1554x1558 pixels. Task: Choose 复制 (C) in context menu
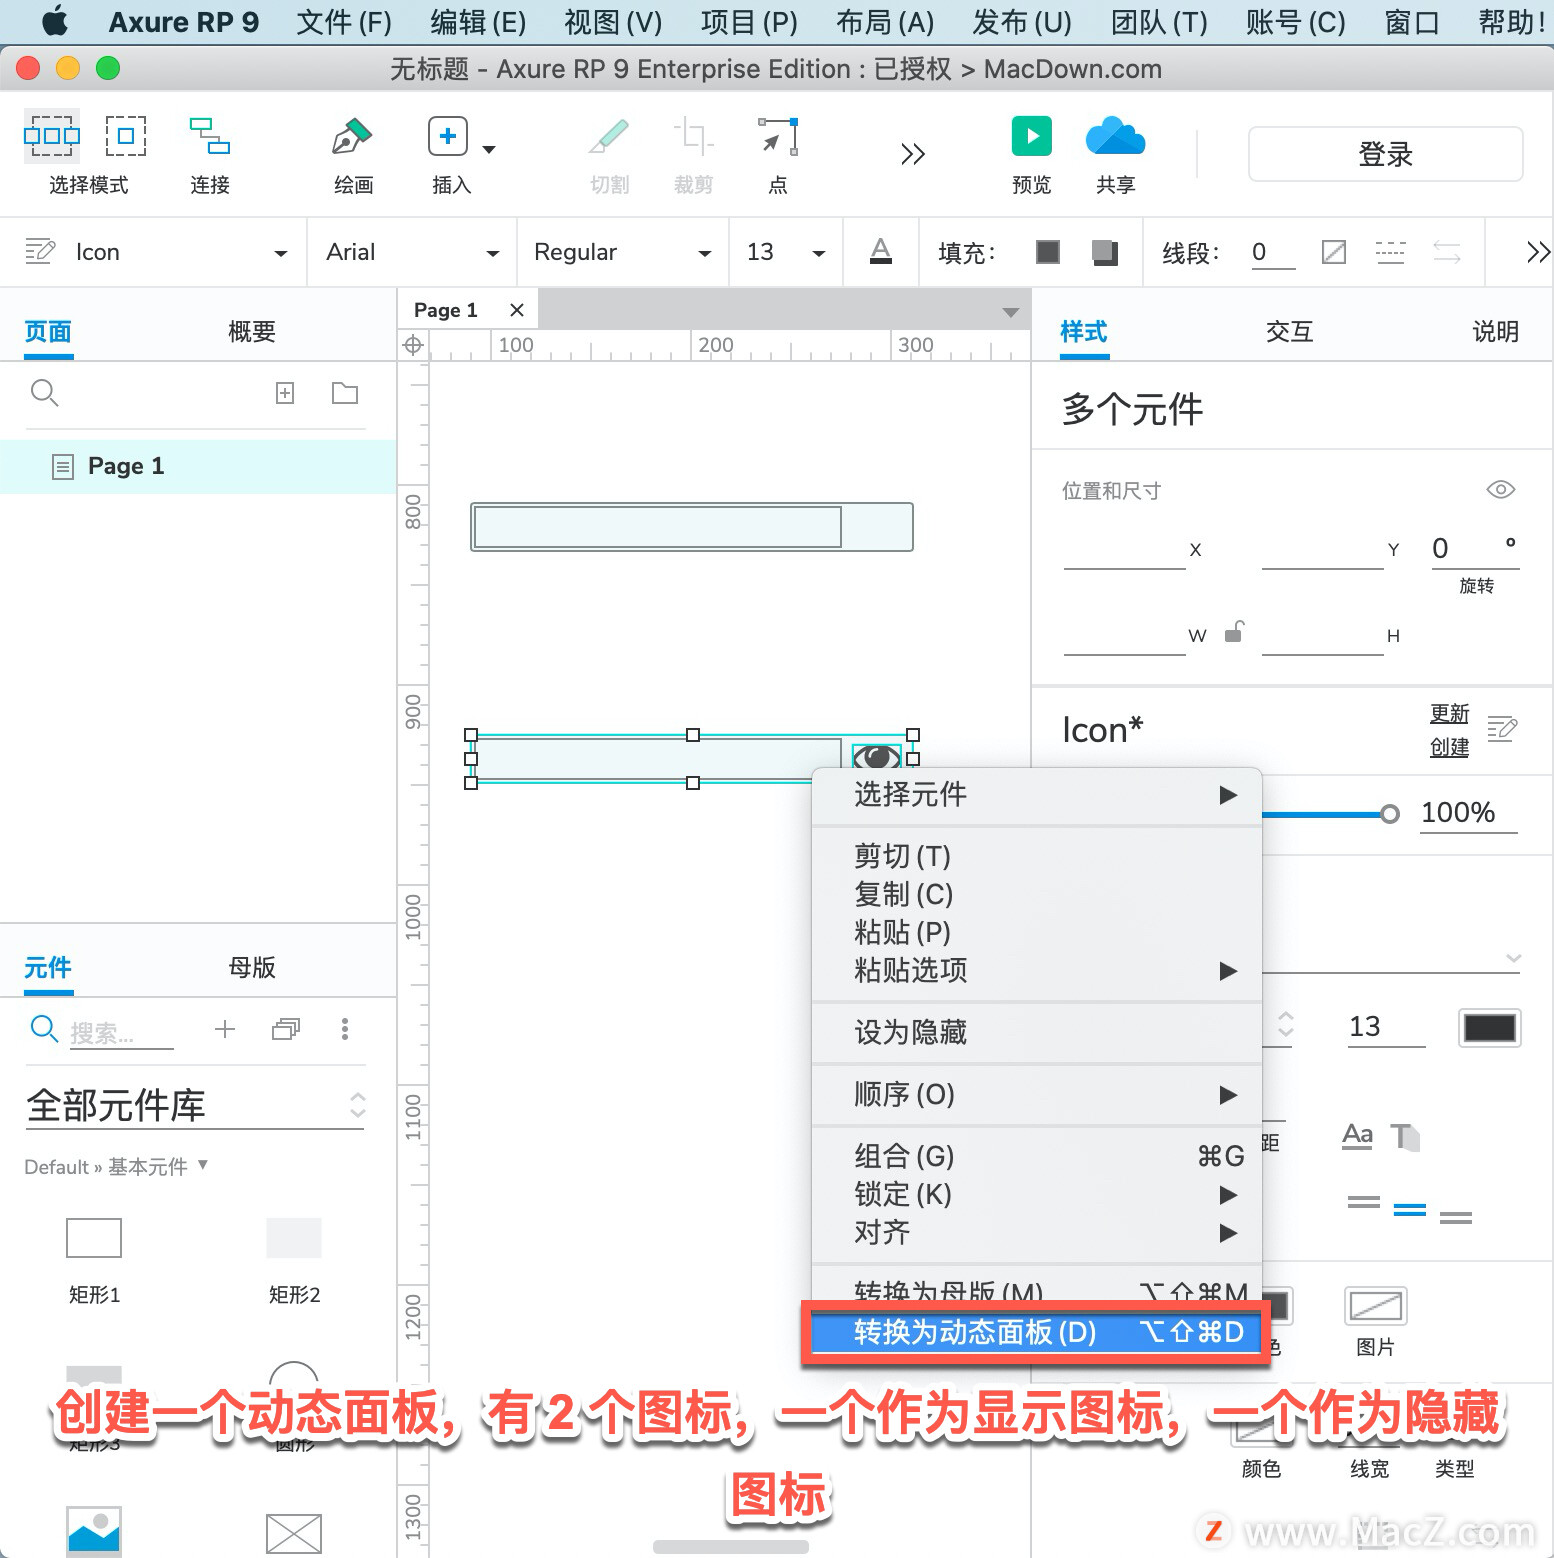pos(1037,894)
